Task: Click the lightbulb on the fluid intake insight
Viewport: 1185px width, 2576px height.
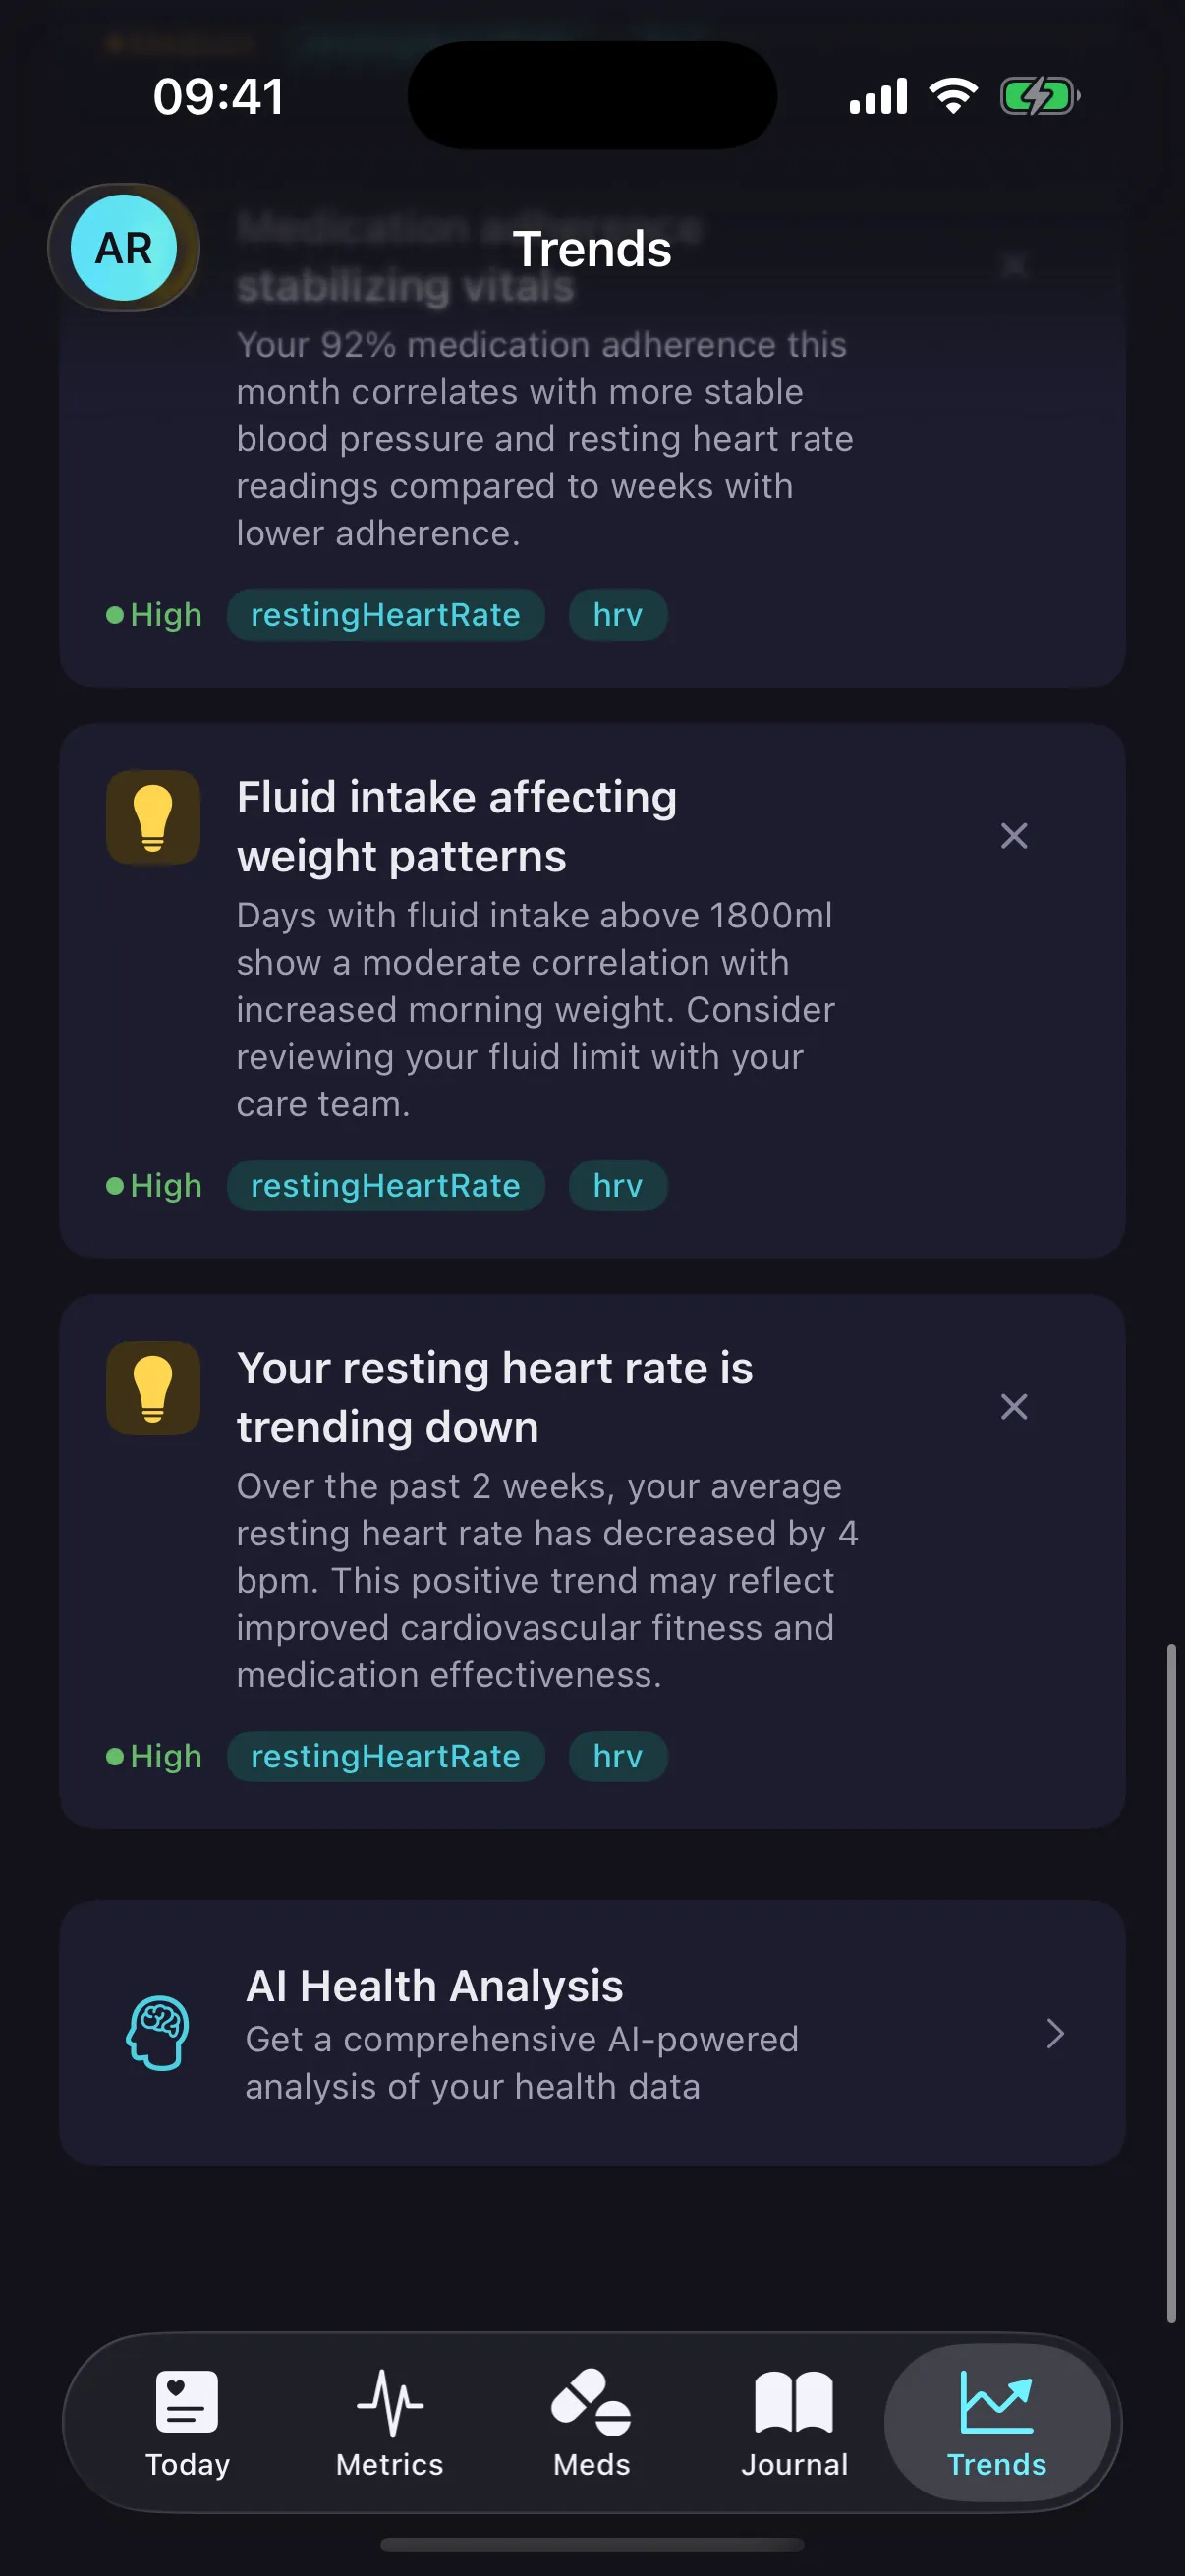Action: click(152, 818)
